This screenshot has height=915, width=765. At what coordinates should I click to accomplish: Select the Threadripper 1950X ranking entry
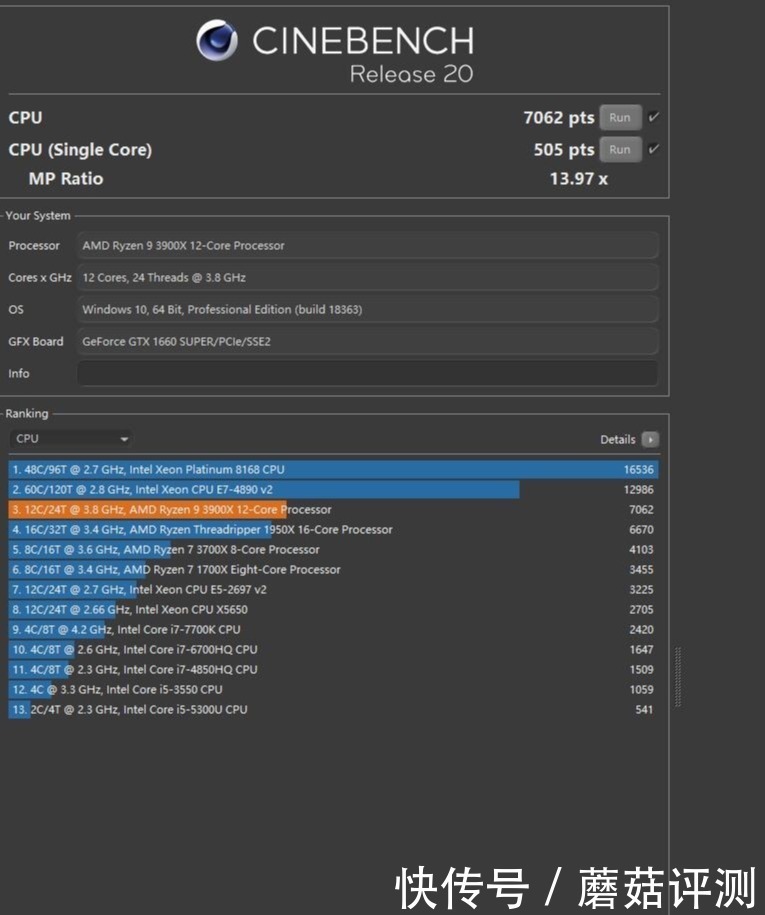(x=333, y=530)
